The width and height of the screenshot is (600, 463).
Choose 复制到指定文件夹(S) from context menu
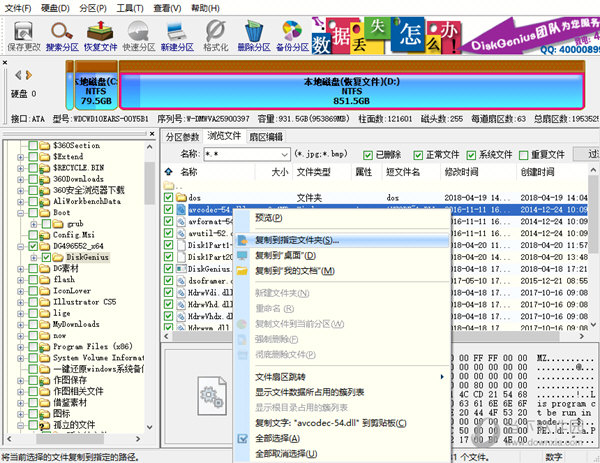coord(297,240)
